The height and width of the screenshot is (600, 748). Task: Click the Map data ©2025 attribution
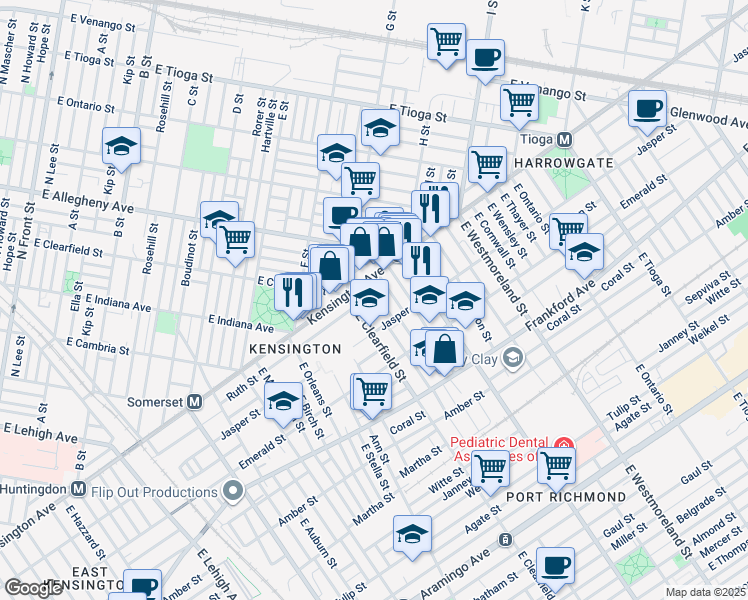(x=706, y=592)
